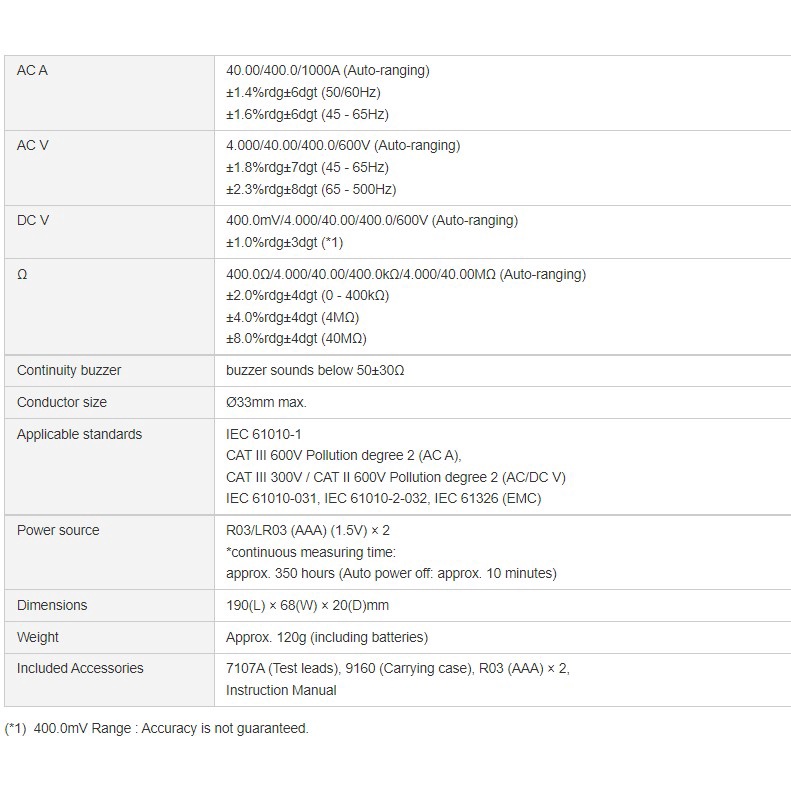
Task: Click the AC A row label
Action: pyautogui.click(x=32, y=70)
